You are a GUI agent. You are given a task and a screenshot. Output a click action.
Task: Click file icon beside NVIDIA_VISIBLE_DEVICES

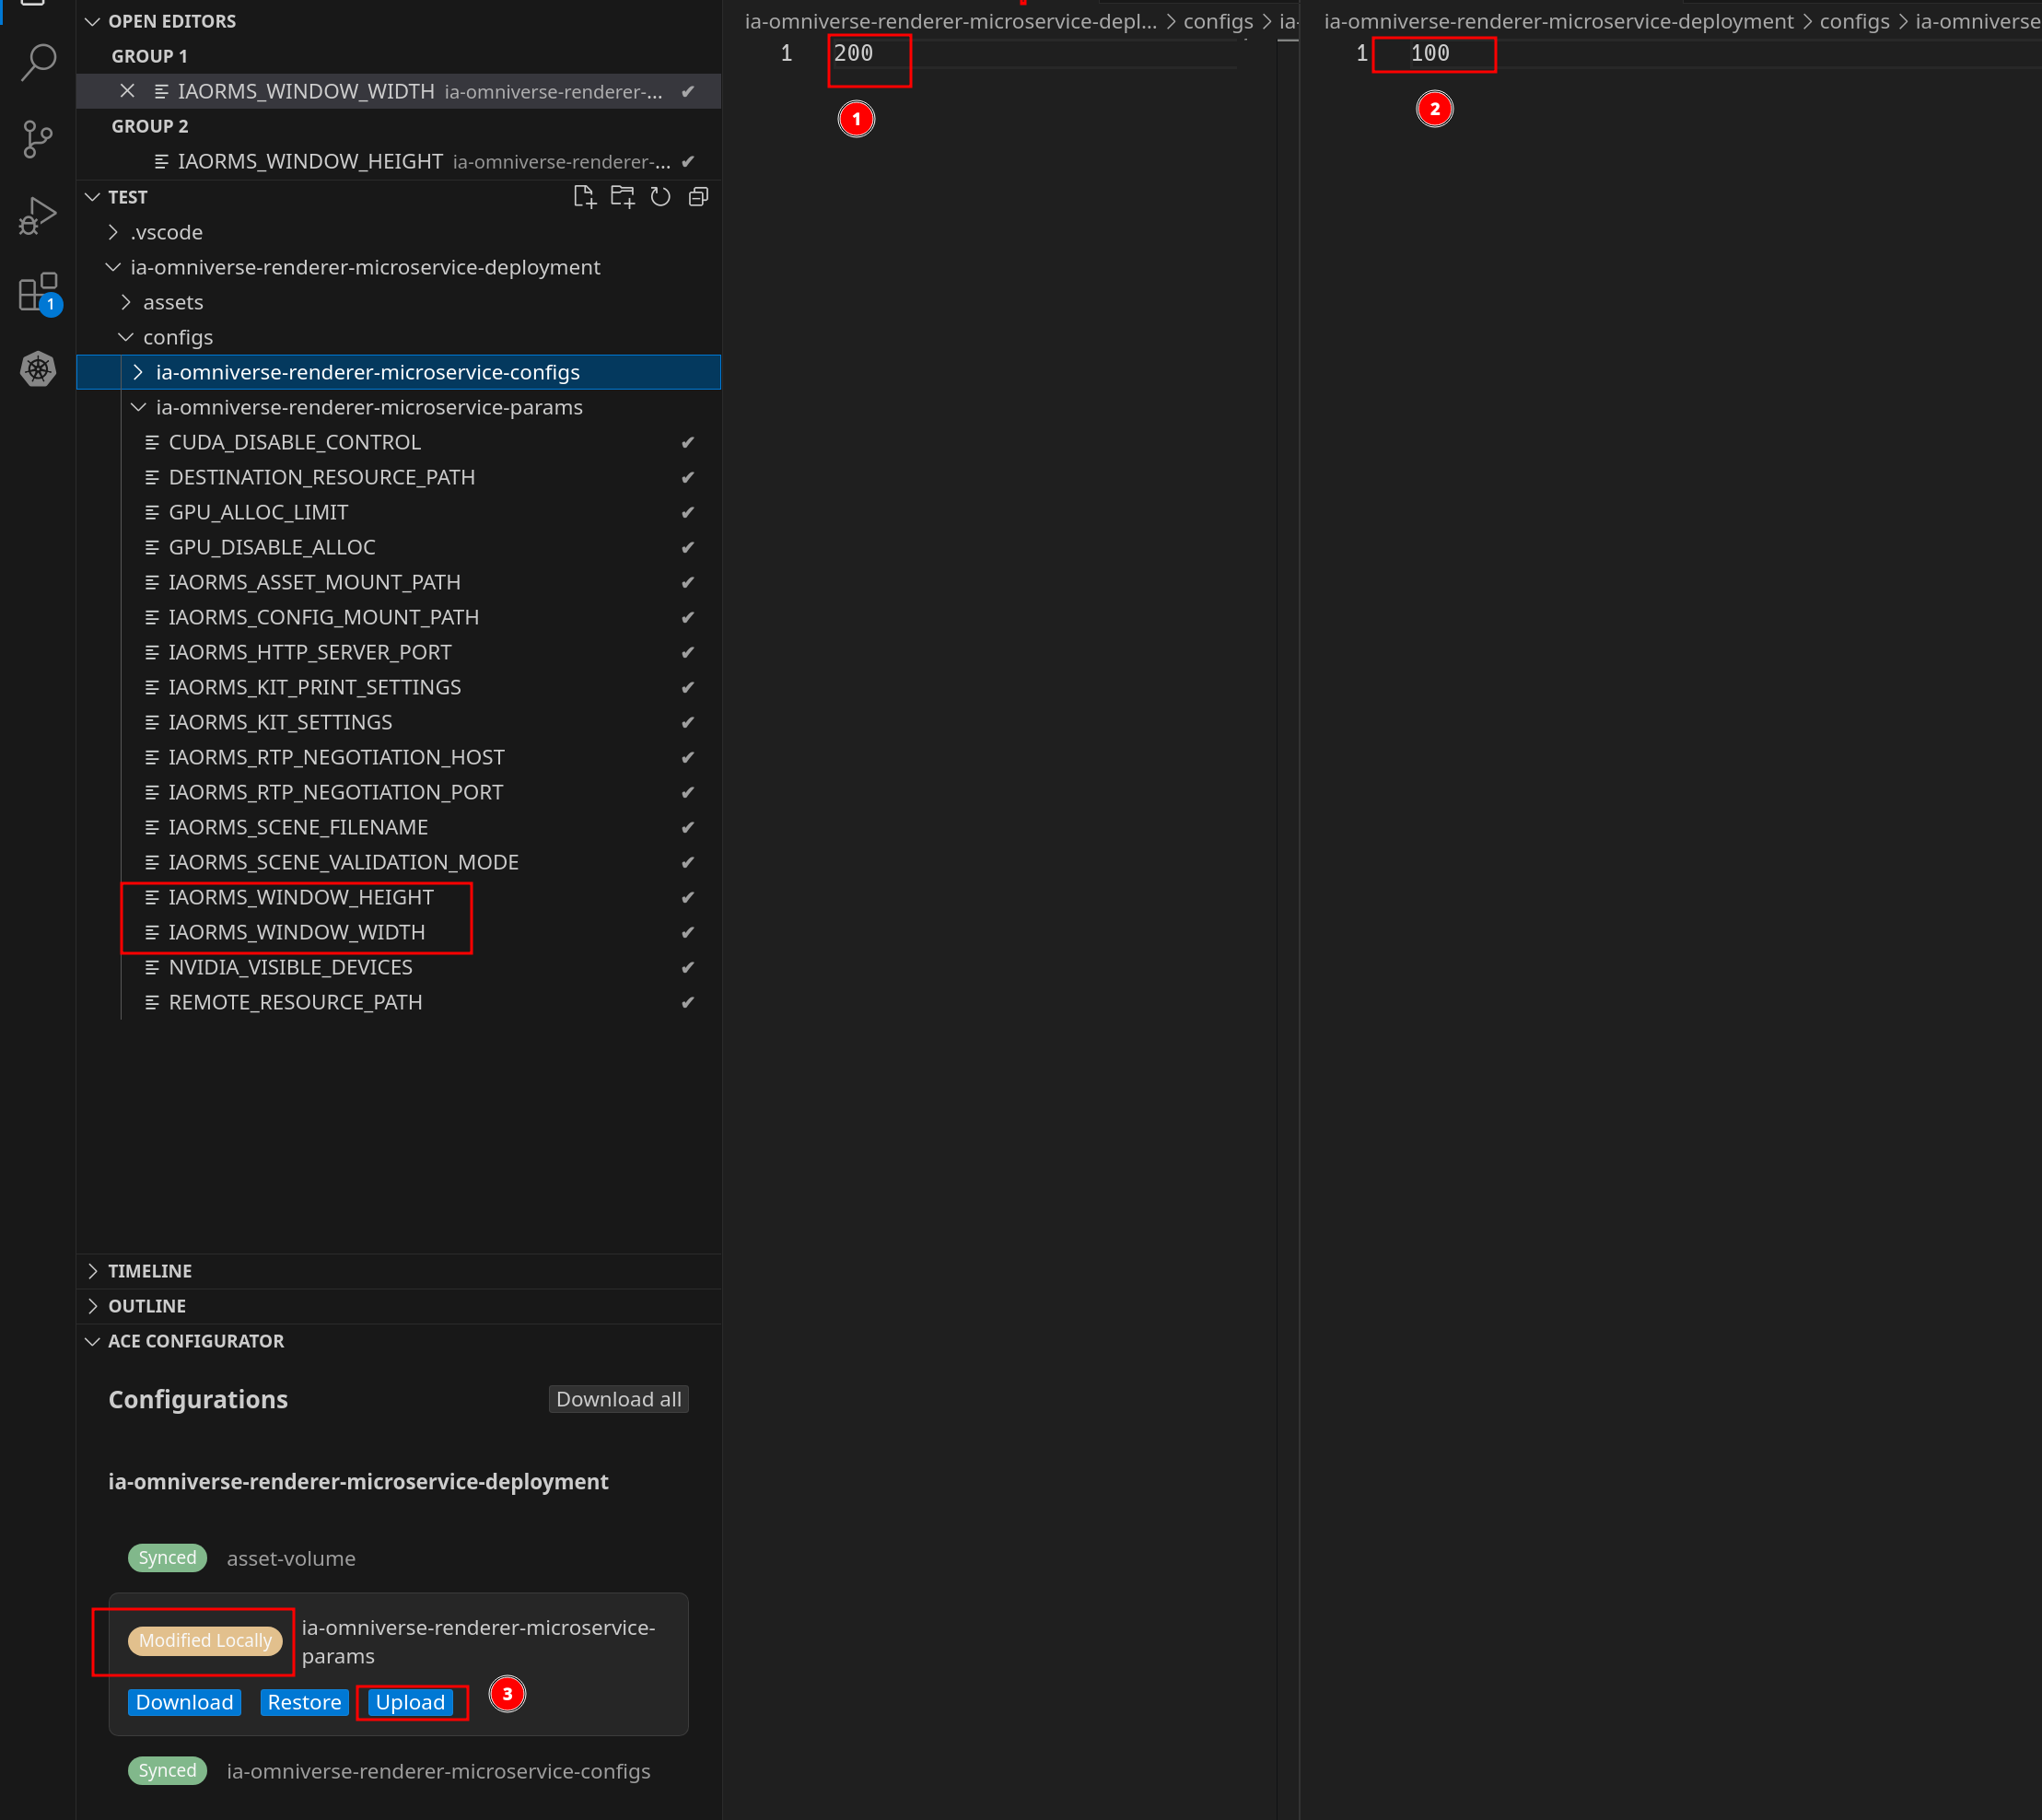(152, 967)
